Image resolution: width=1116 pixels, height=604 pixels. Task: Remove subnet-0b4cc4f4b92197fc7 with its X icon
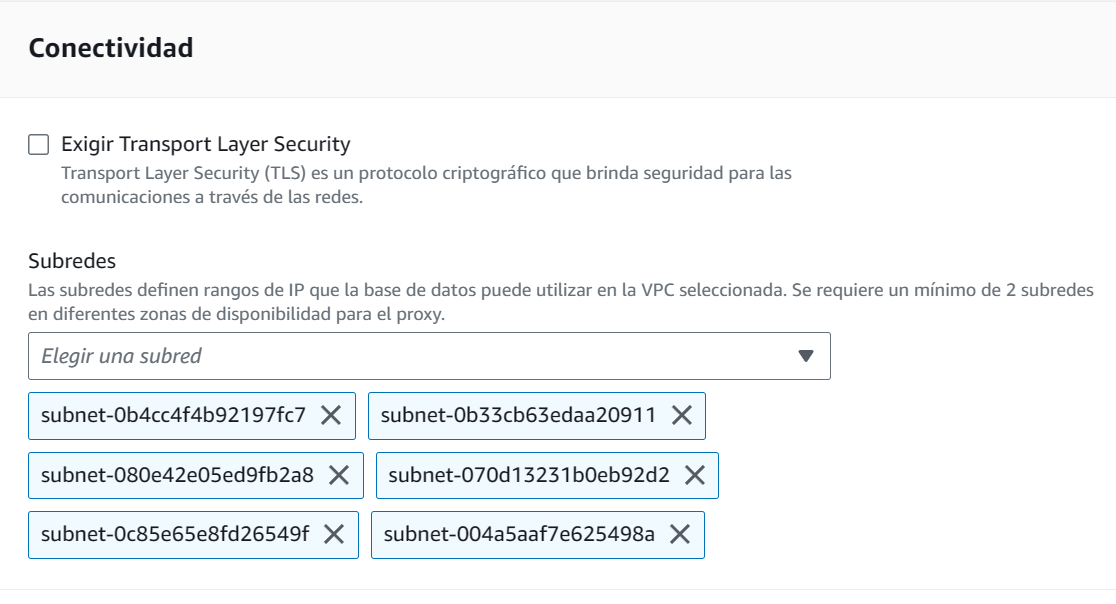point(331,415)
